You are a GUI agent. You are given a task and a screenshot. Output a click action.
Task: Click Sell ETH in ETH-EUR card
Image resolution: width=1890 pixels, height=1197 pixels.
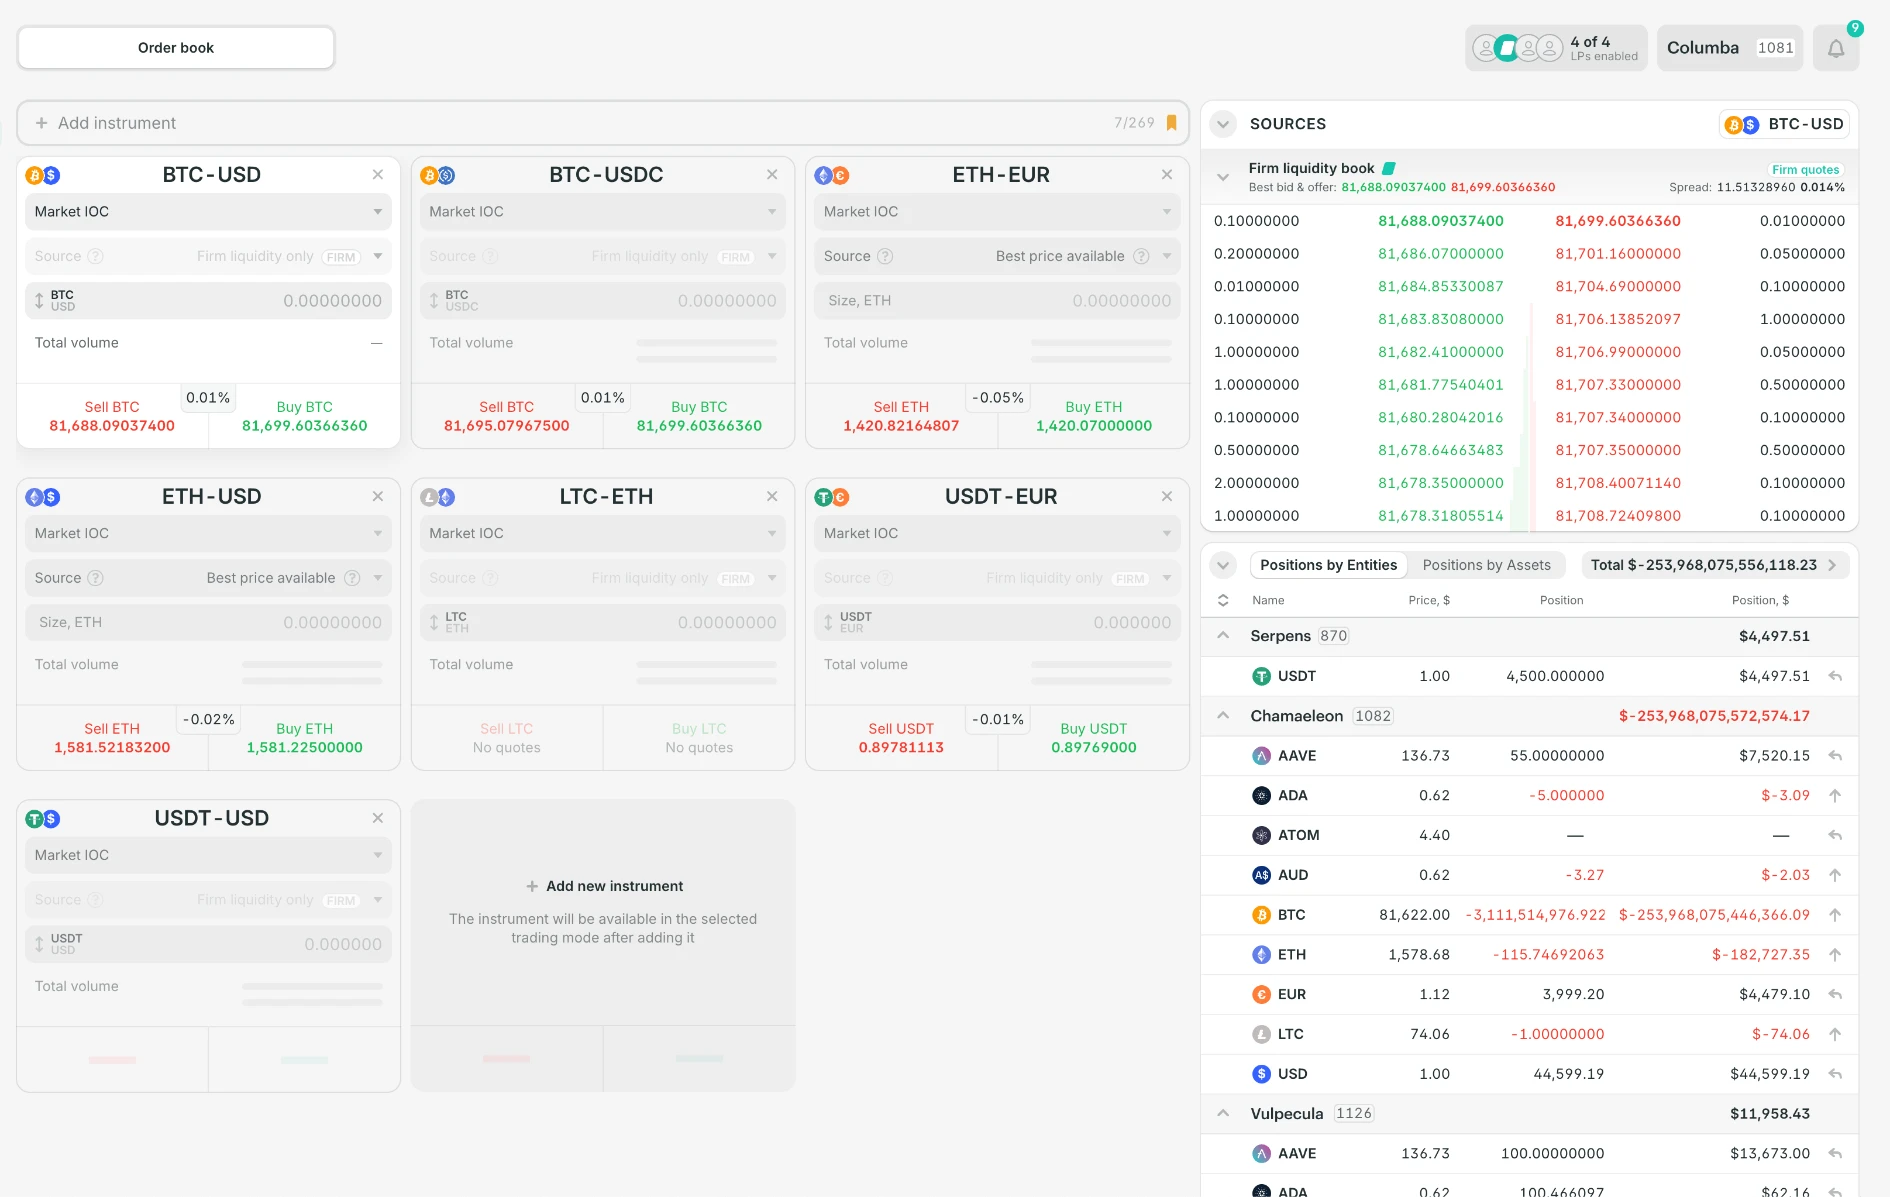click(x=901, y=416)
